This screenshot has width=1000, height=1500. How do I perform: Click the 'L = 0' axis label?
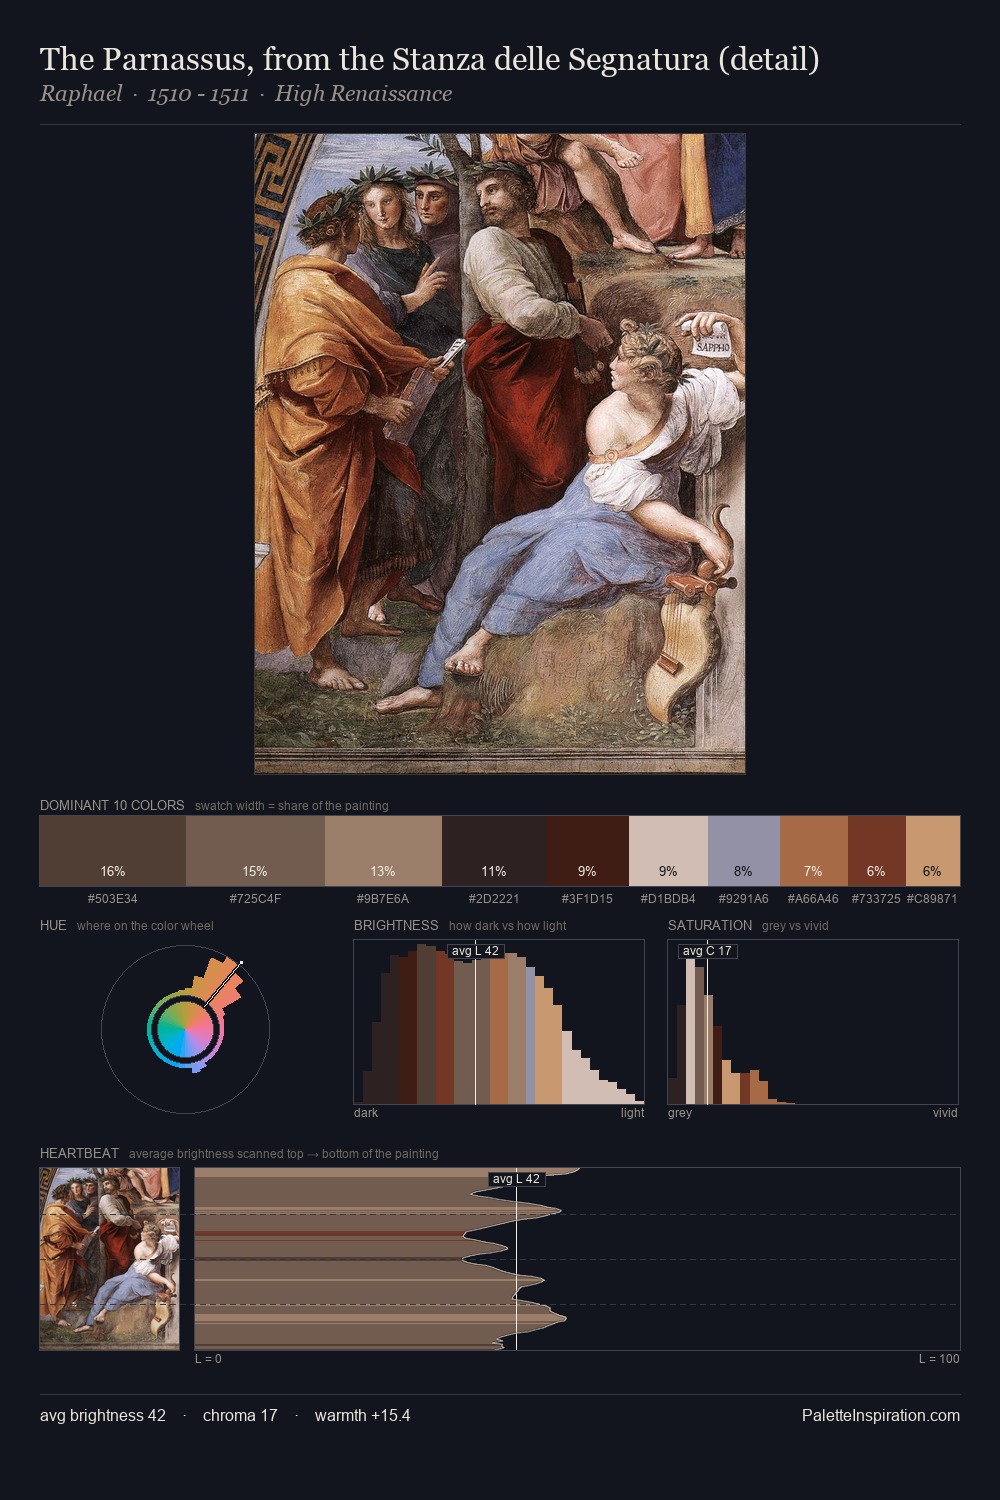coord(208,1359)
